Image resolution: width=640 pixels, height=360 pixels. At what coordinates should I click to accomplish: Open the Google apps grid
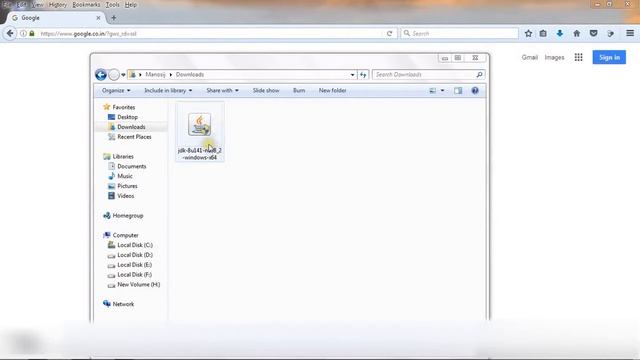click(578, 58)
